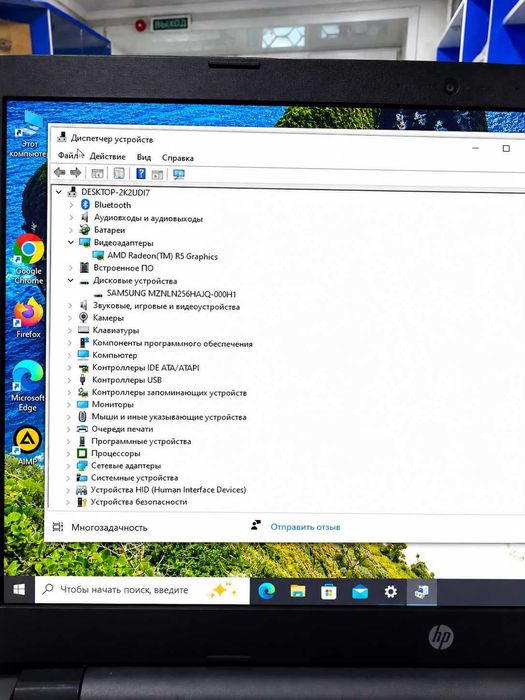Open the Действие menu
525x700 pixels.
tap(108, 156)
